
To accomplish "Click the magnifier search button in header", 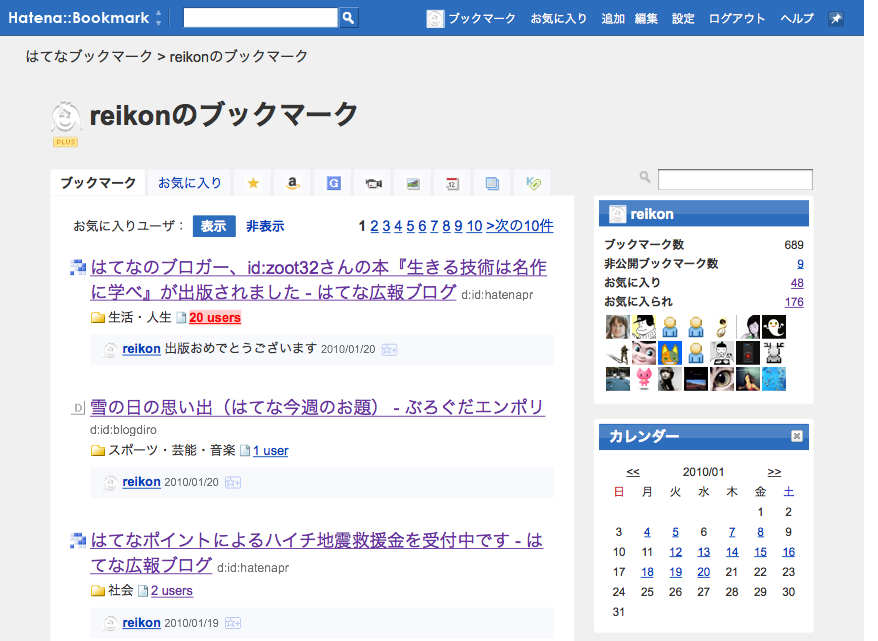I will 348,18.
